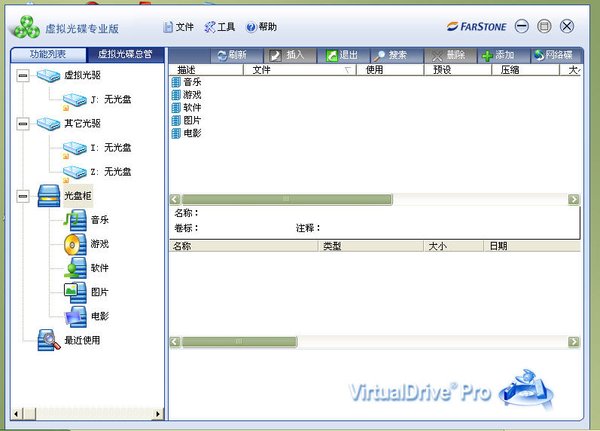Viewport: 600px width, 431px height.
Task: Open the 文件 menu
Action: (x=178, y=27)
